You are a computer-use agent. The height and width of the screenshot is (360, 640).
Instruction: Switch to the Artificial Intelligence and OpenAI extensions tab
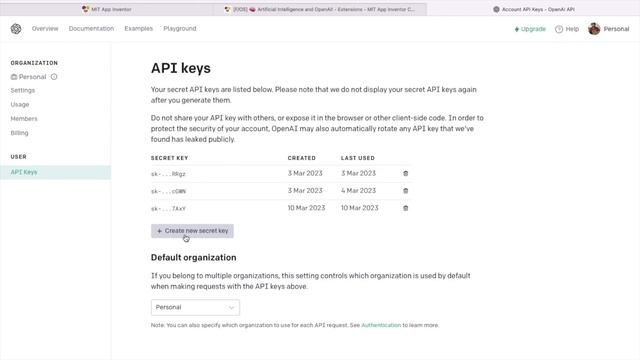pos(320,9)
